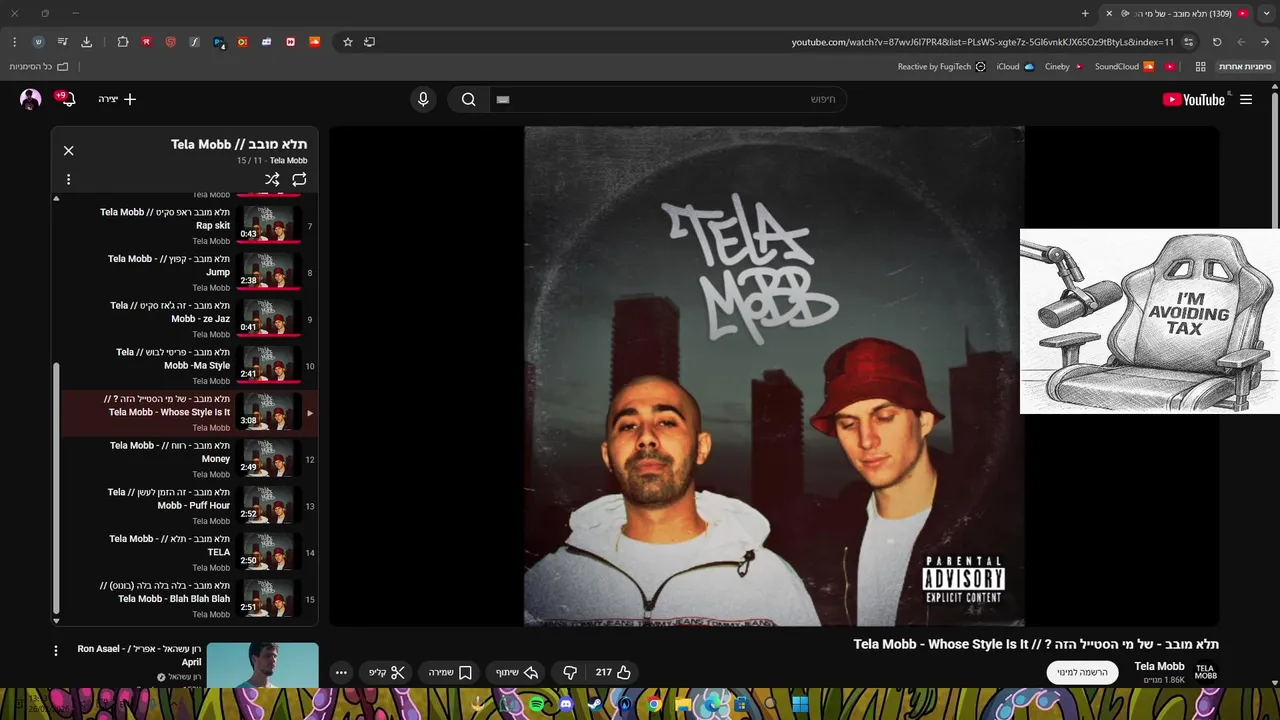This screenshot has width=1280, height=720.
Task: Open Chrome tab search dropdown arrow
Action: pos(1266,13)
